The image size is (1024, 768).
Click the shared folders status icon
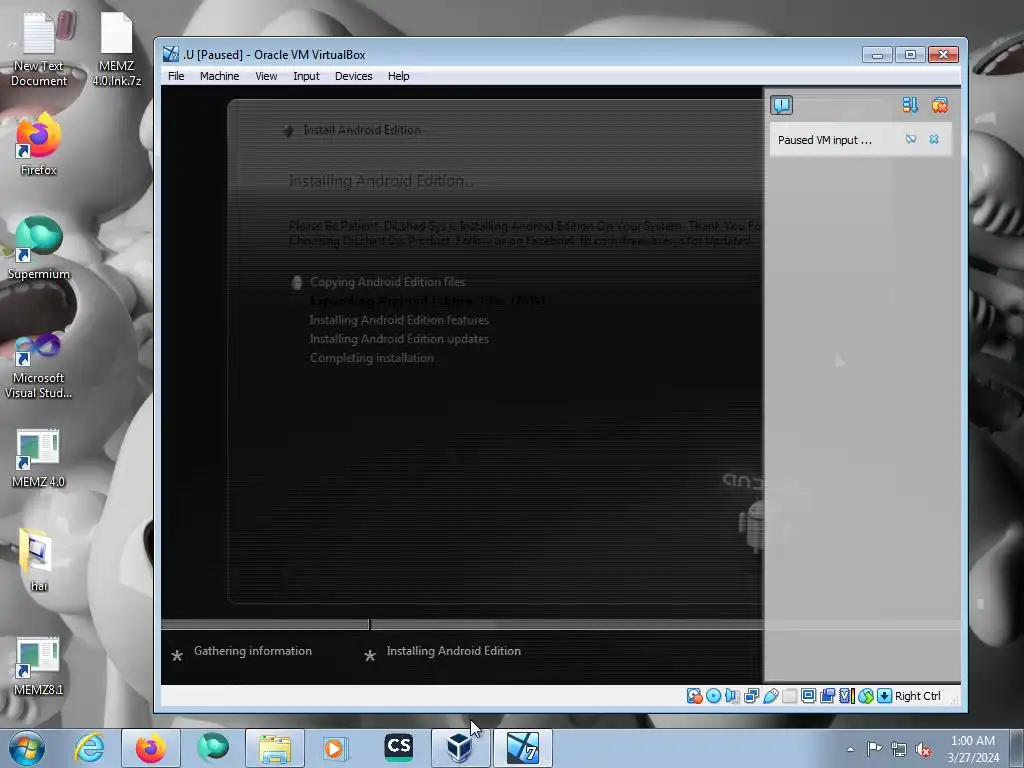tap(790, 696)
